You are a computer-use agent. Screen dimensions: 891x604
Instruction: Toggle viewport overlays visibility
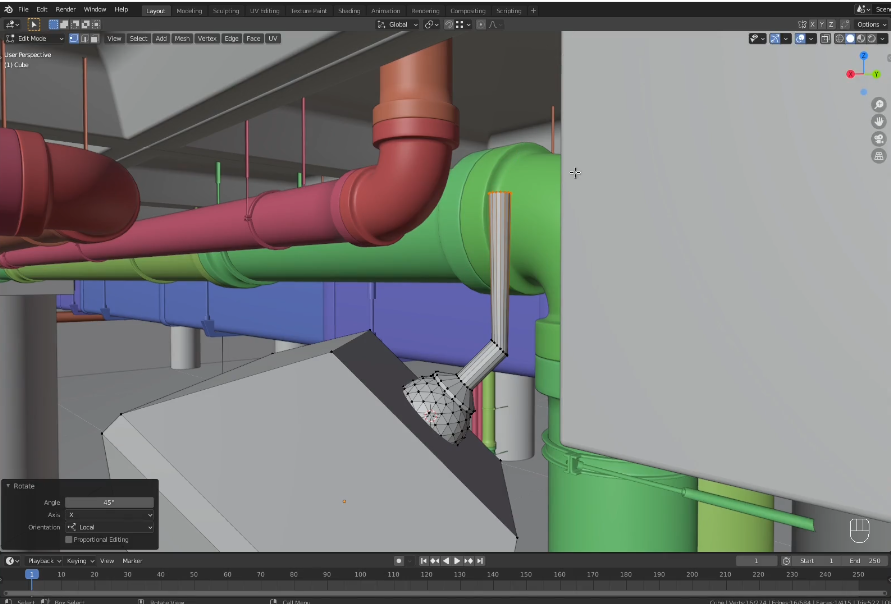(x=800, y=39)
